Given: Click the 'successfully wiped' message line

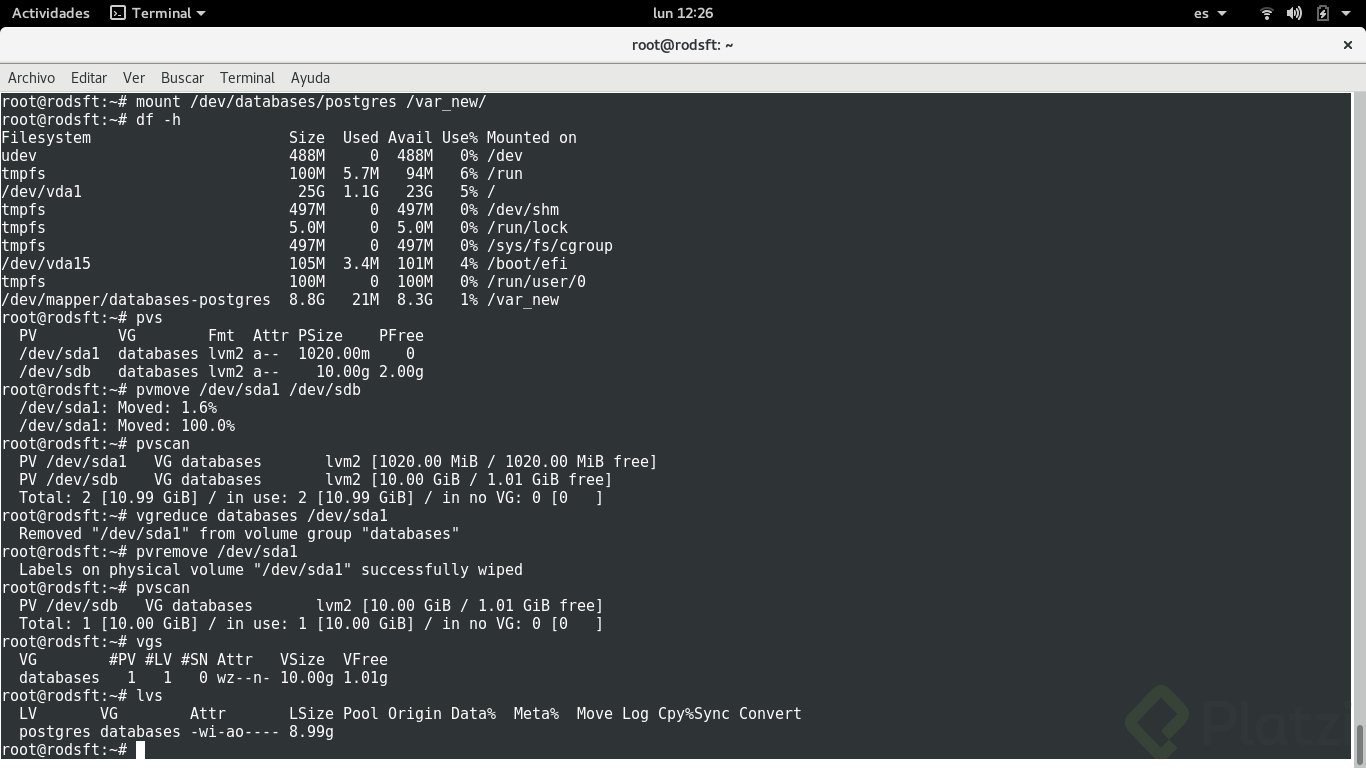Looking at the screenshot, I should coord(271,570).
